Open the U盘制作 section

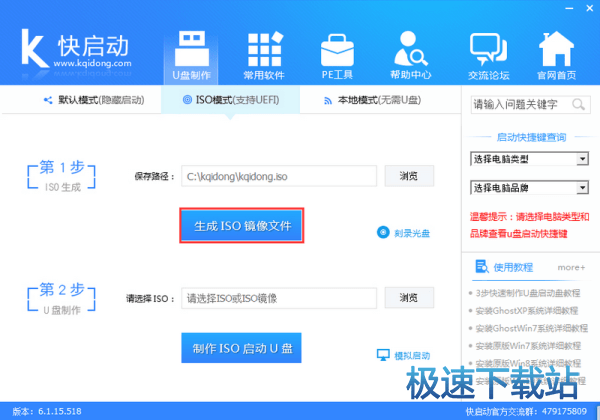pyautogui.click(x=191, y=56)
